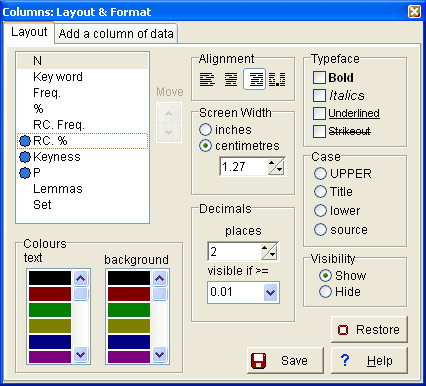This screenshot has width=426, height=386.
Task: Choose centimetres for screen width
Action: (205, 146)
